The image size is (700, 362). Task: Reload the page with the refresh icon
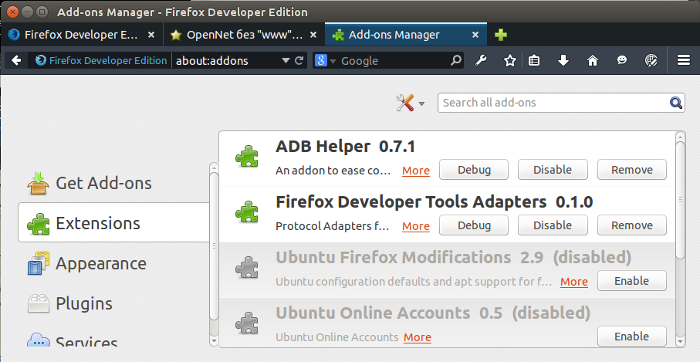click(x=300, y=60)
